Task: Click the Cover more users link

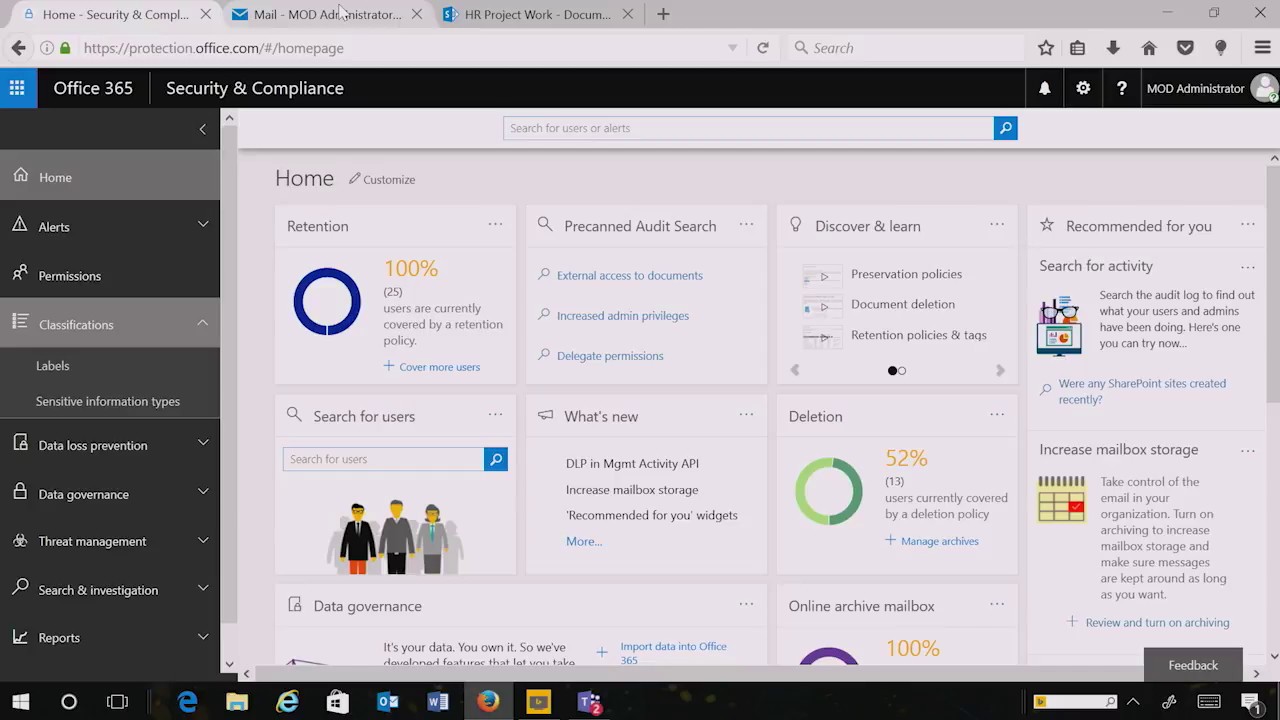Action: (x=440, y=367)
